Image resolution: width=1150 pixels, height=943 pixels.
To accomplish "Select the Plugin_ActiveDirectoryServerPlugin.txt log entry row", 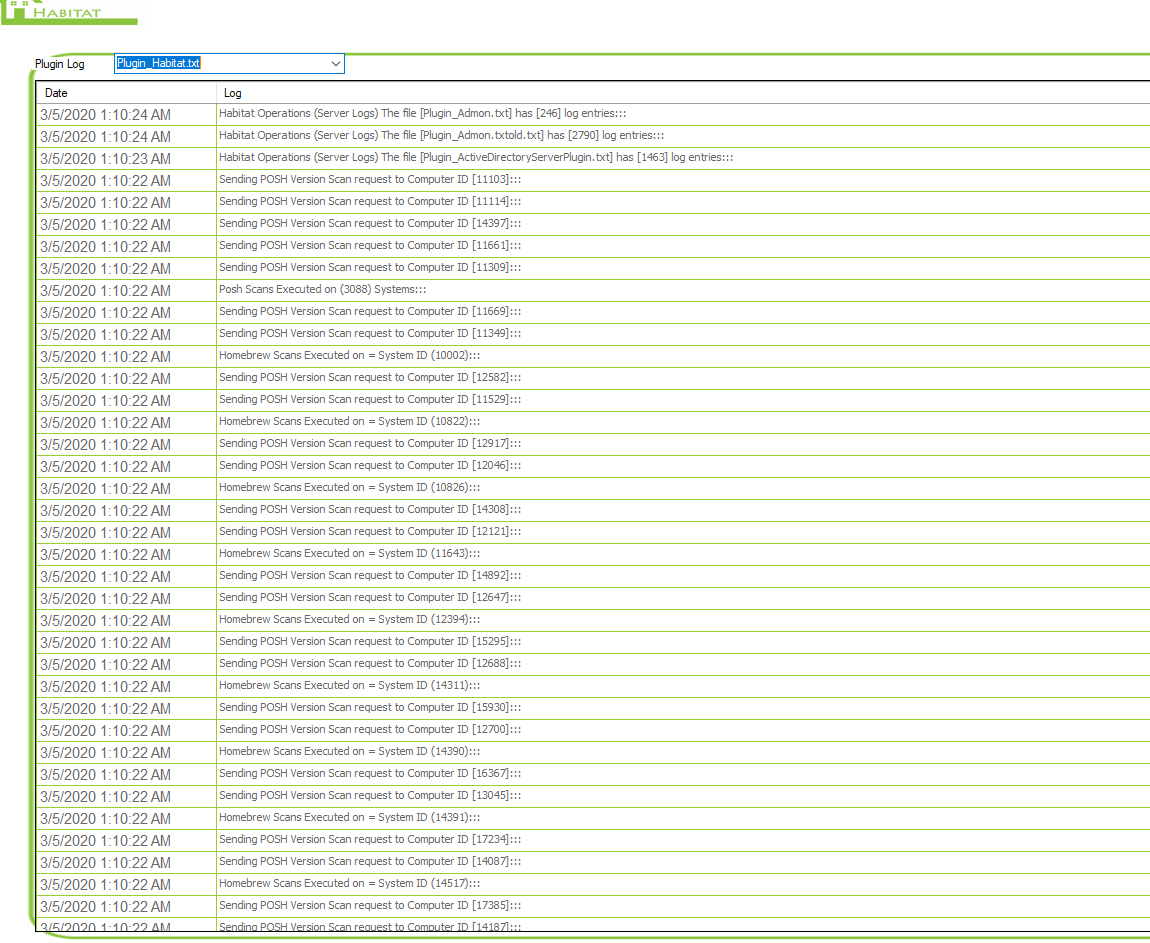I will coord(475,158).
